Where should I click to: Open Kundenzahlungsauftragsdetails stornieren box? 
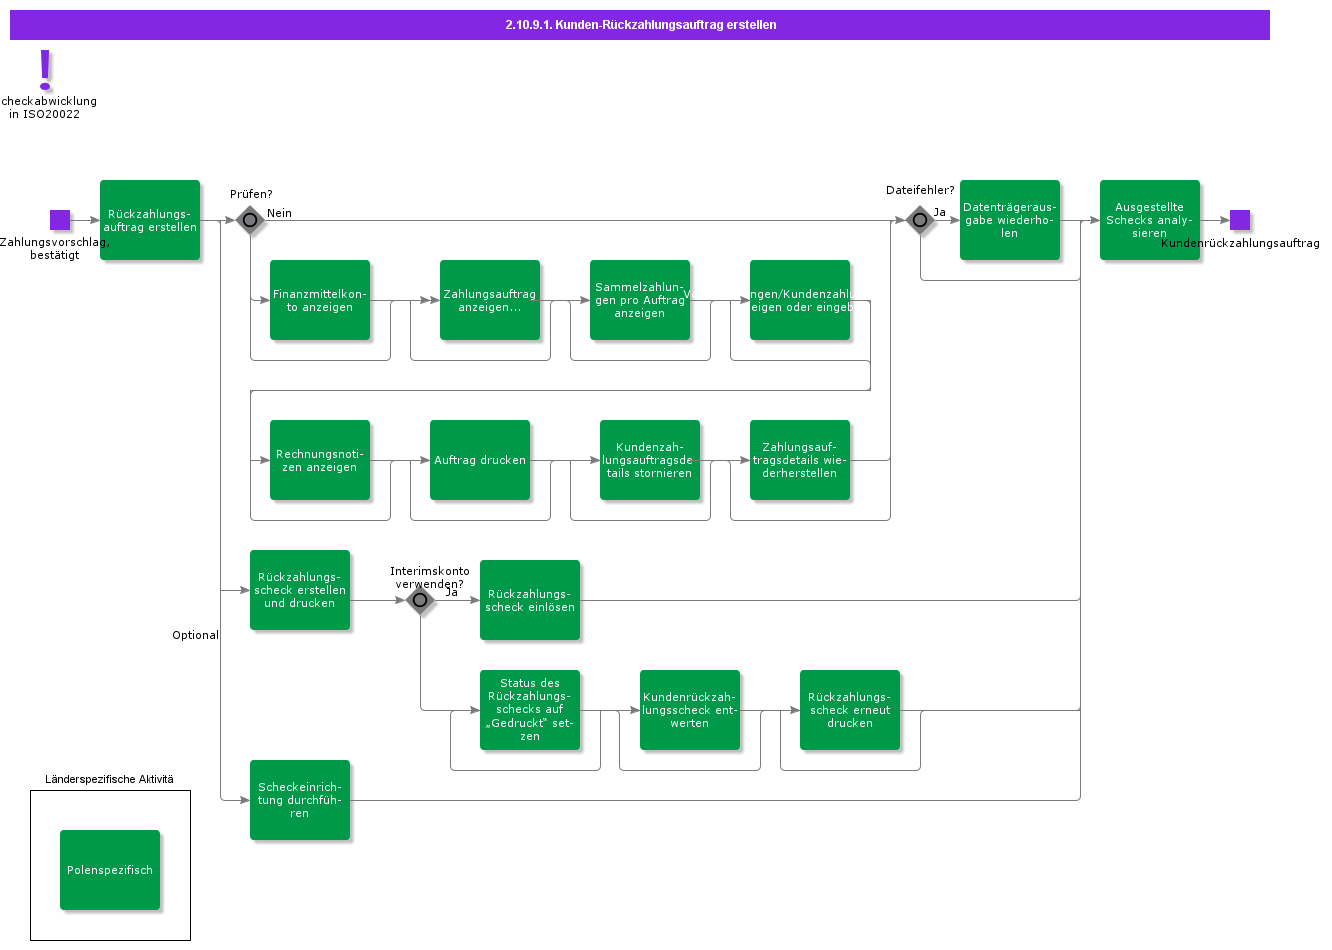tap(650, 460)
